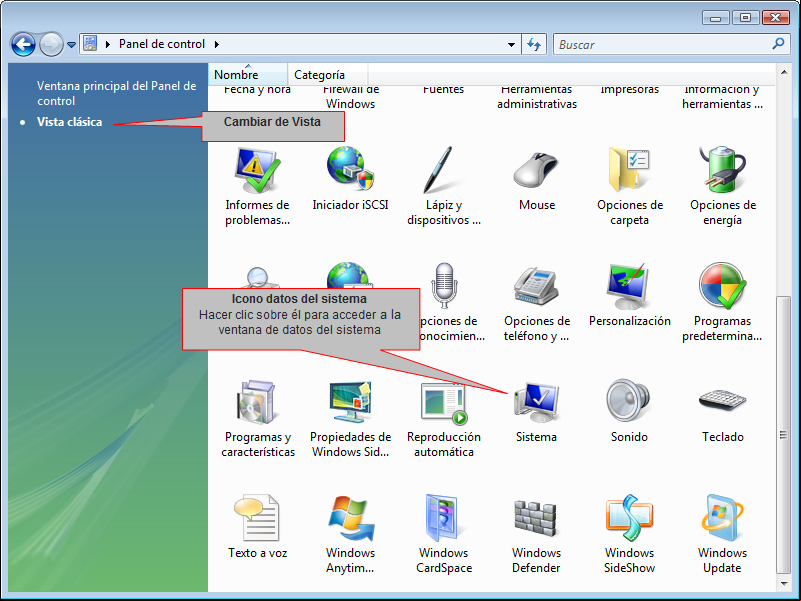This screenshot has width=801, height=601.
Task: Open Propiedades de Windows Sidebar icon
Action: point(350,401)
